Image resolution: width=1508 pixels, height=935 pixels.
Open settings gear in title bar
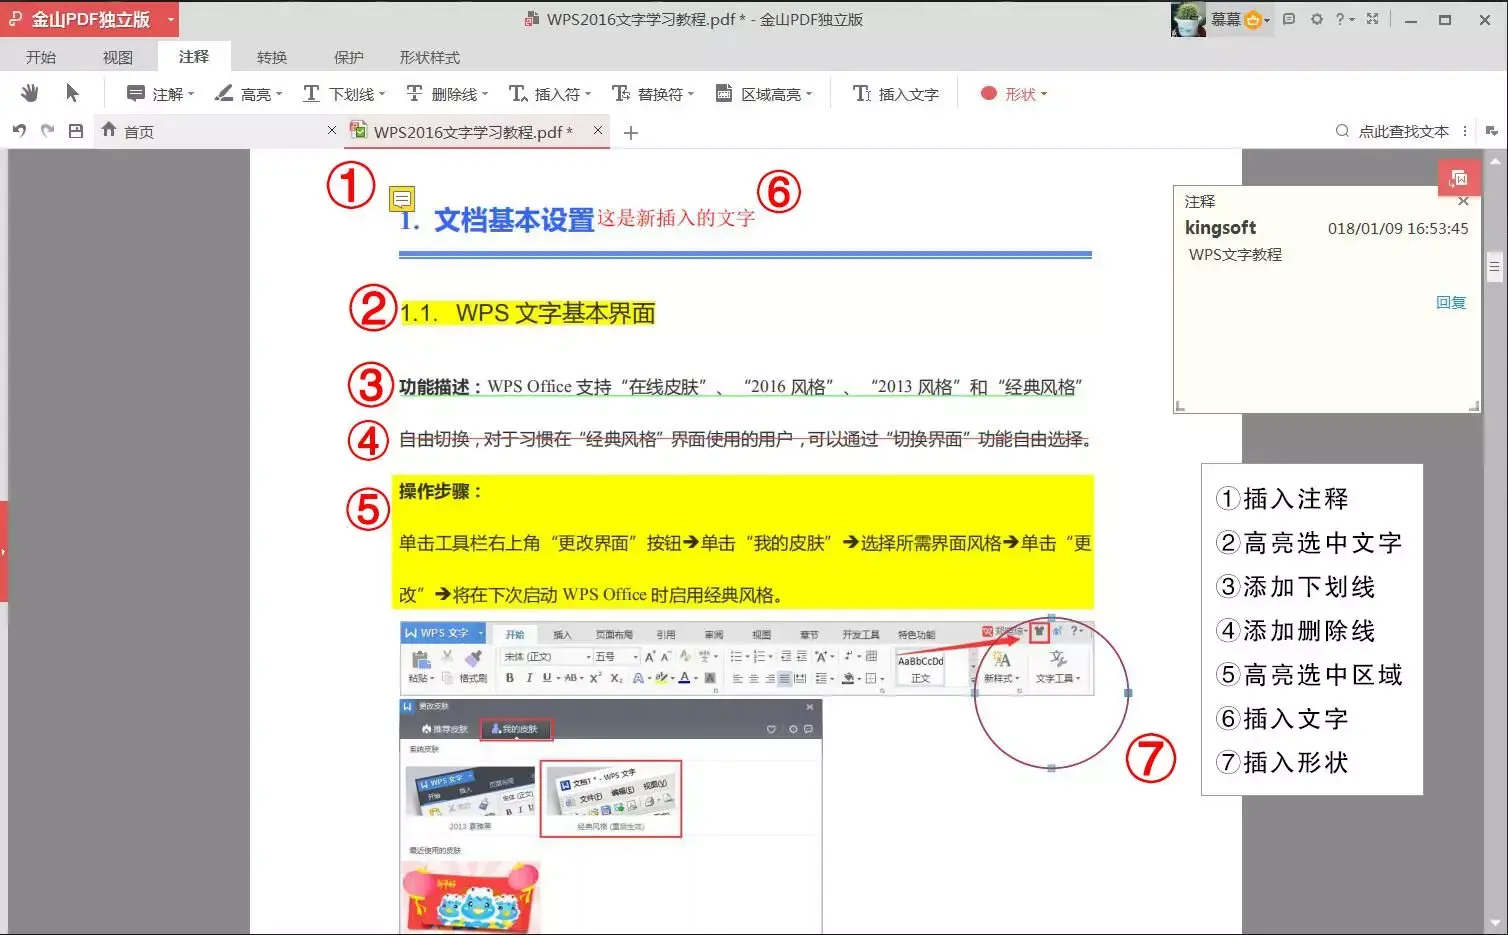click(x=1317, y=19)
